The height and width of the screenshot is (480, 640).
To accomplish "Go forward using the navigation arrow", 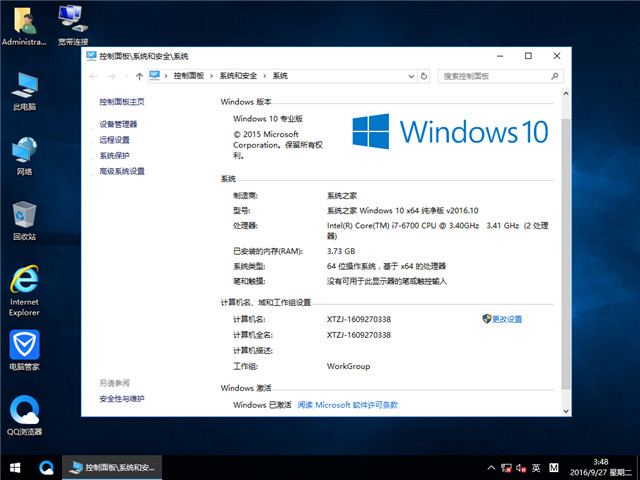I will pos(111,76).
